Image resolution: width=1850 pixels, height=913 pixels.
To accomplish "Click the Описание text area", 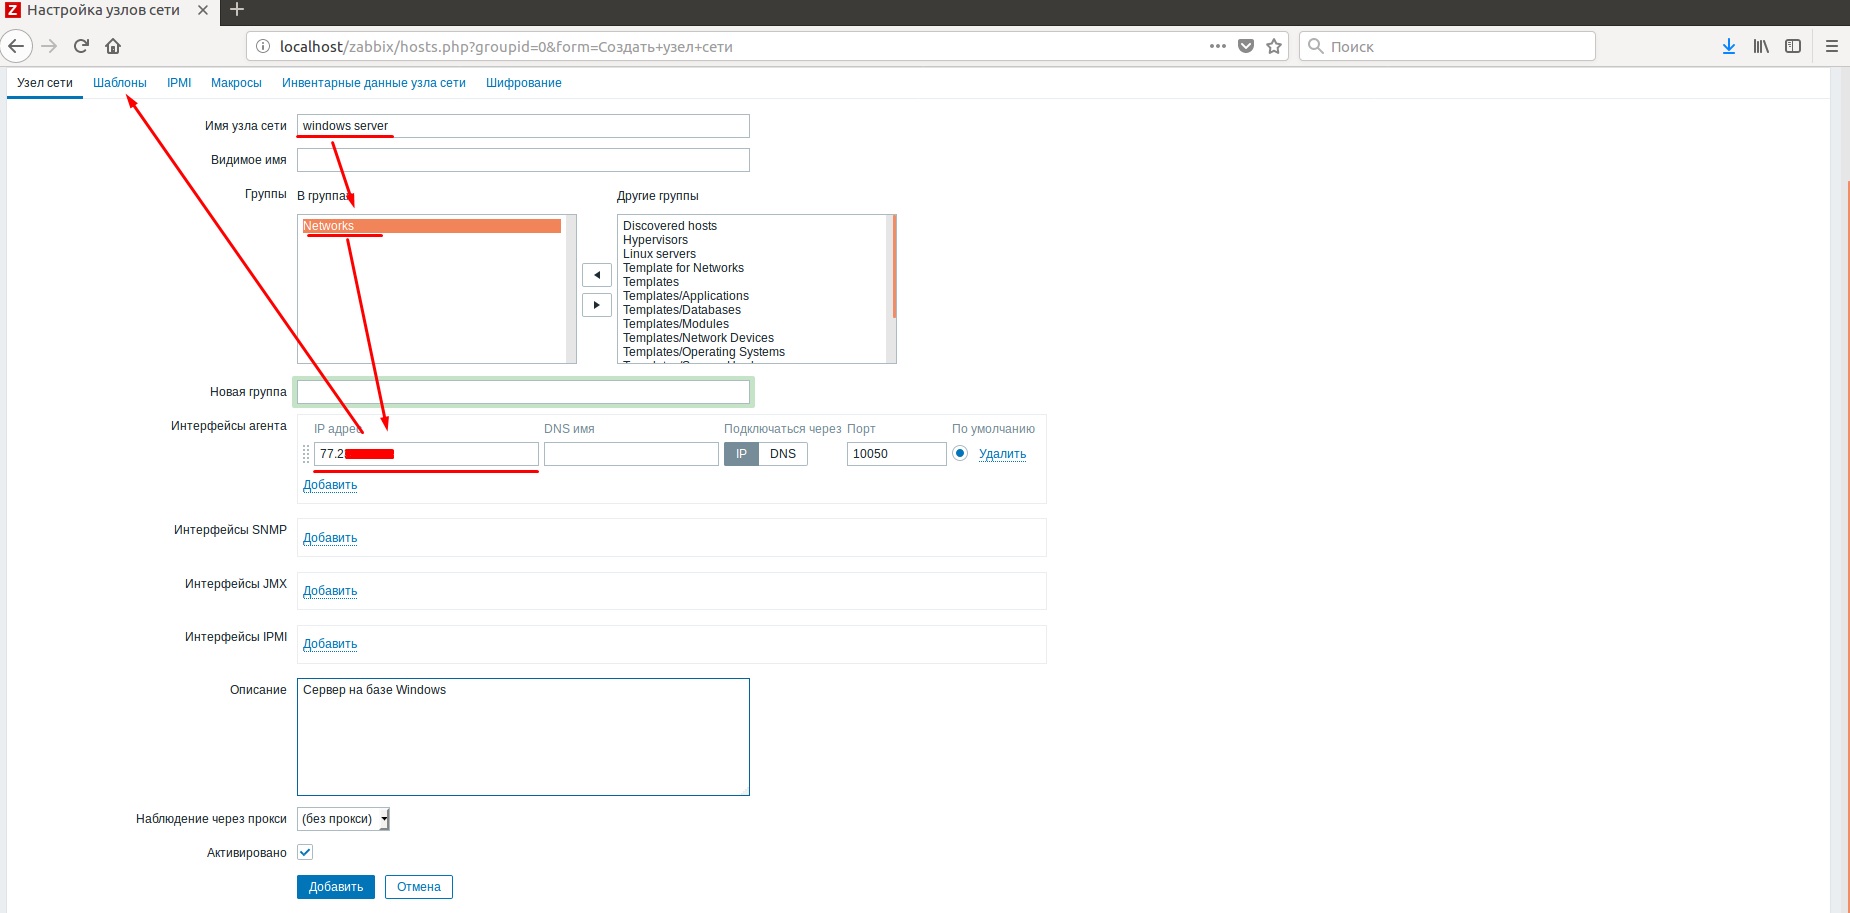I will click(523, 737).
